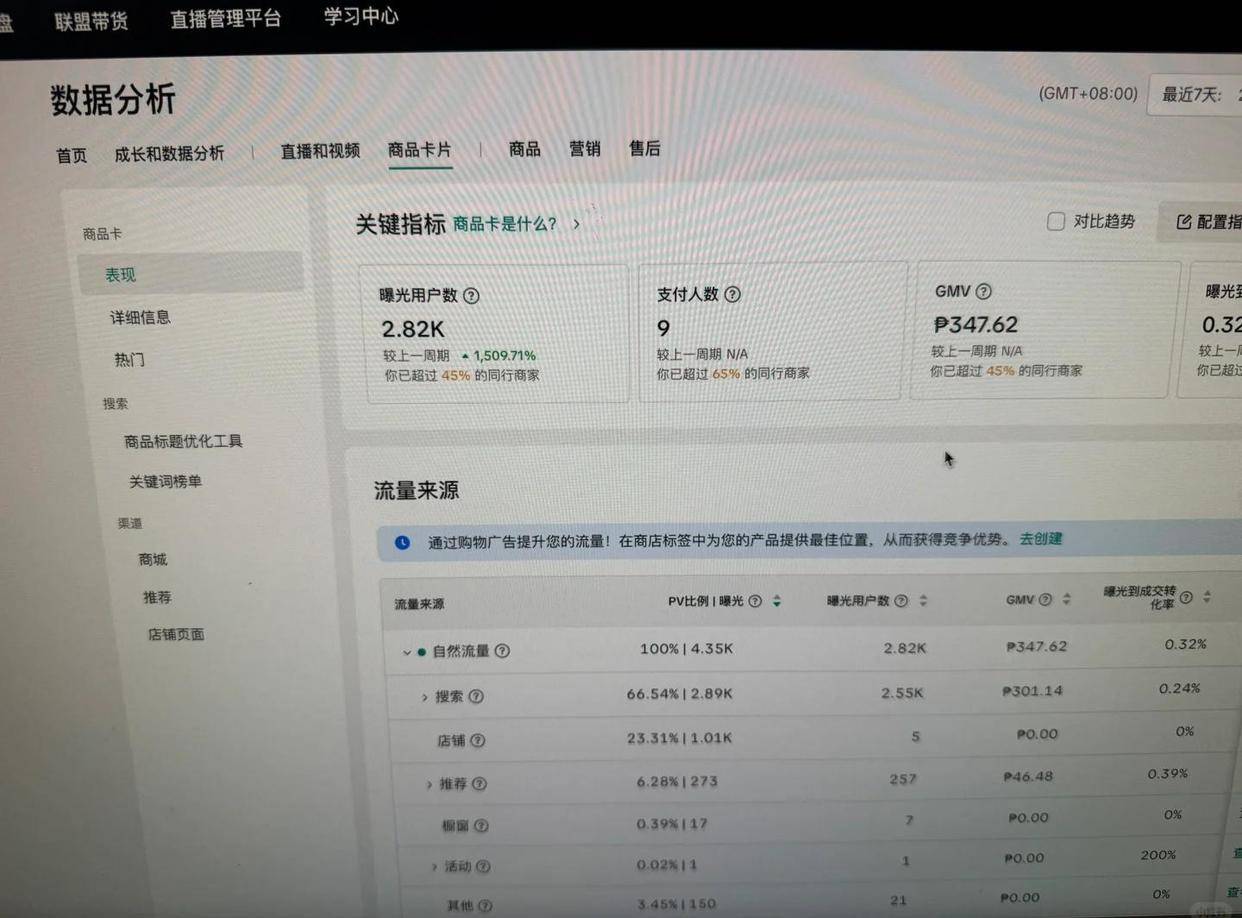Click the edit icon on 配置指标 button
This screenshot has width=1242, height=918.
pyautogui.click(x=1183, y=222)
